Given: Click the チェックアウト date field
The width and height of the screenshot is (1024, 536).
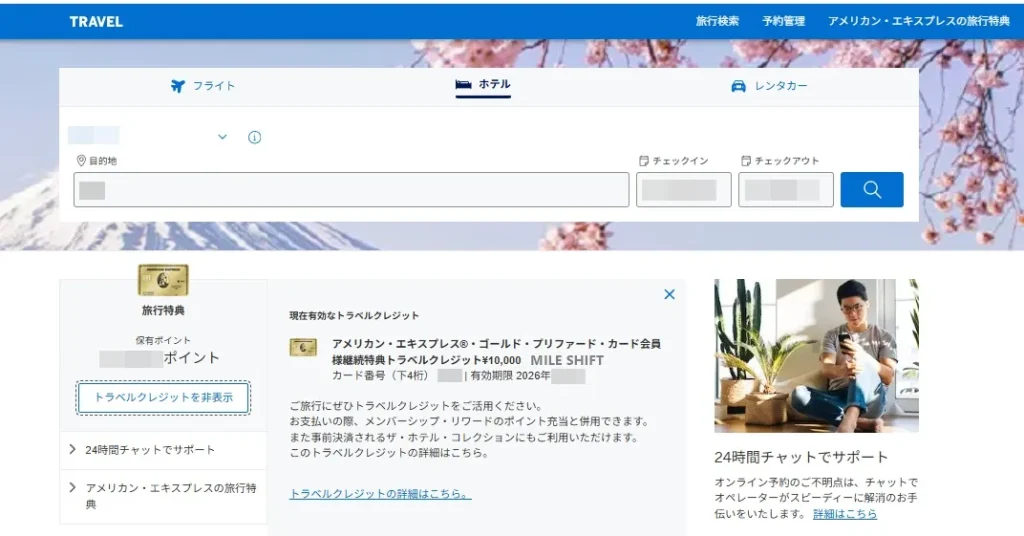Looking at the screenshot, I should tap(786, 190).
